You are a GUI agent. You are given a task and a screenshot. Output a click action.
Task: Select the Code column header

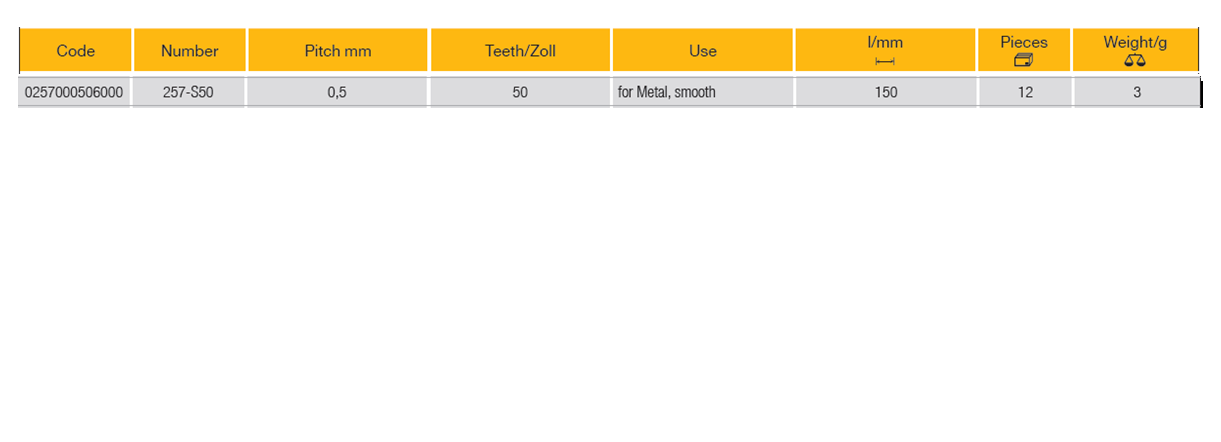click(75, 51)
